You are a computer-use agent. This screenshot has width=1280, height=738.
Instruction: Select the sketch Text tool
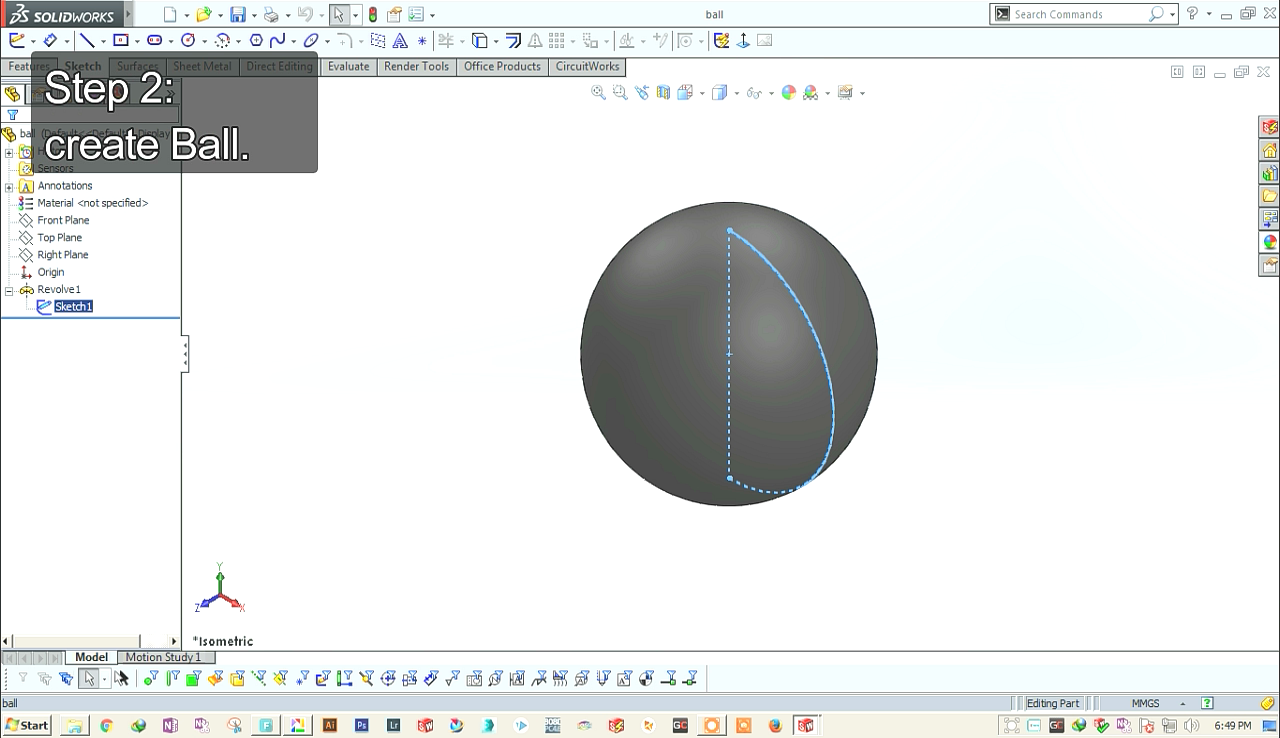399,40
